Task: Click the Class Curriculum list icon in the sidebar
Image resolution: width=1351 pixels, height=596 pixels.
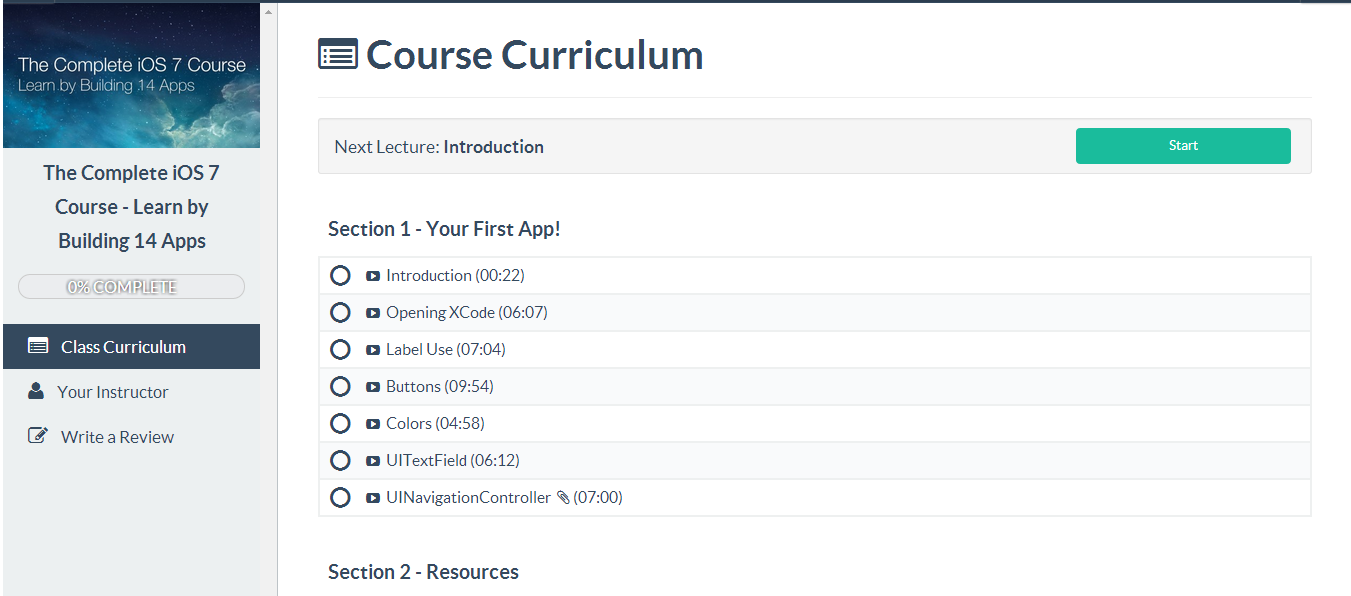Action: [38, 347]
